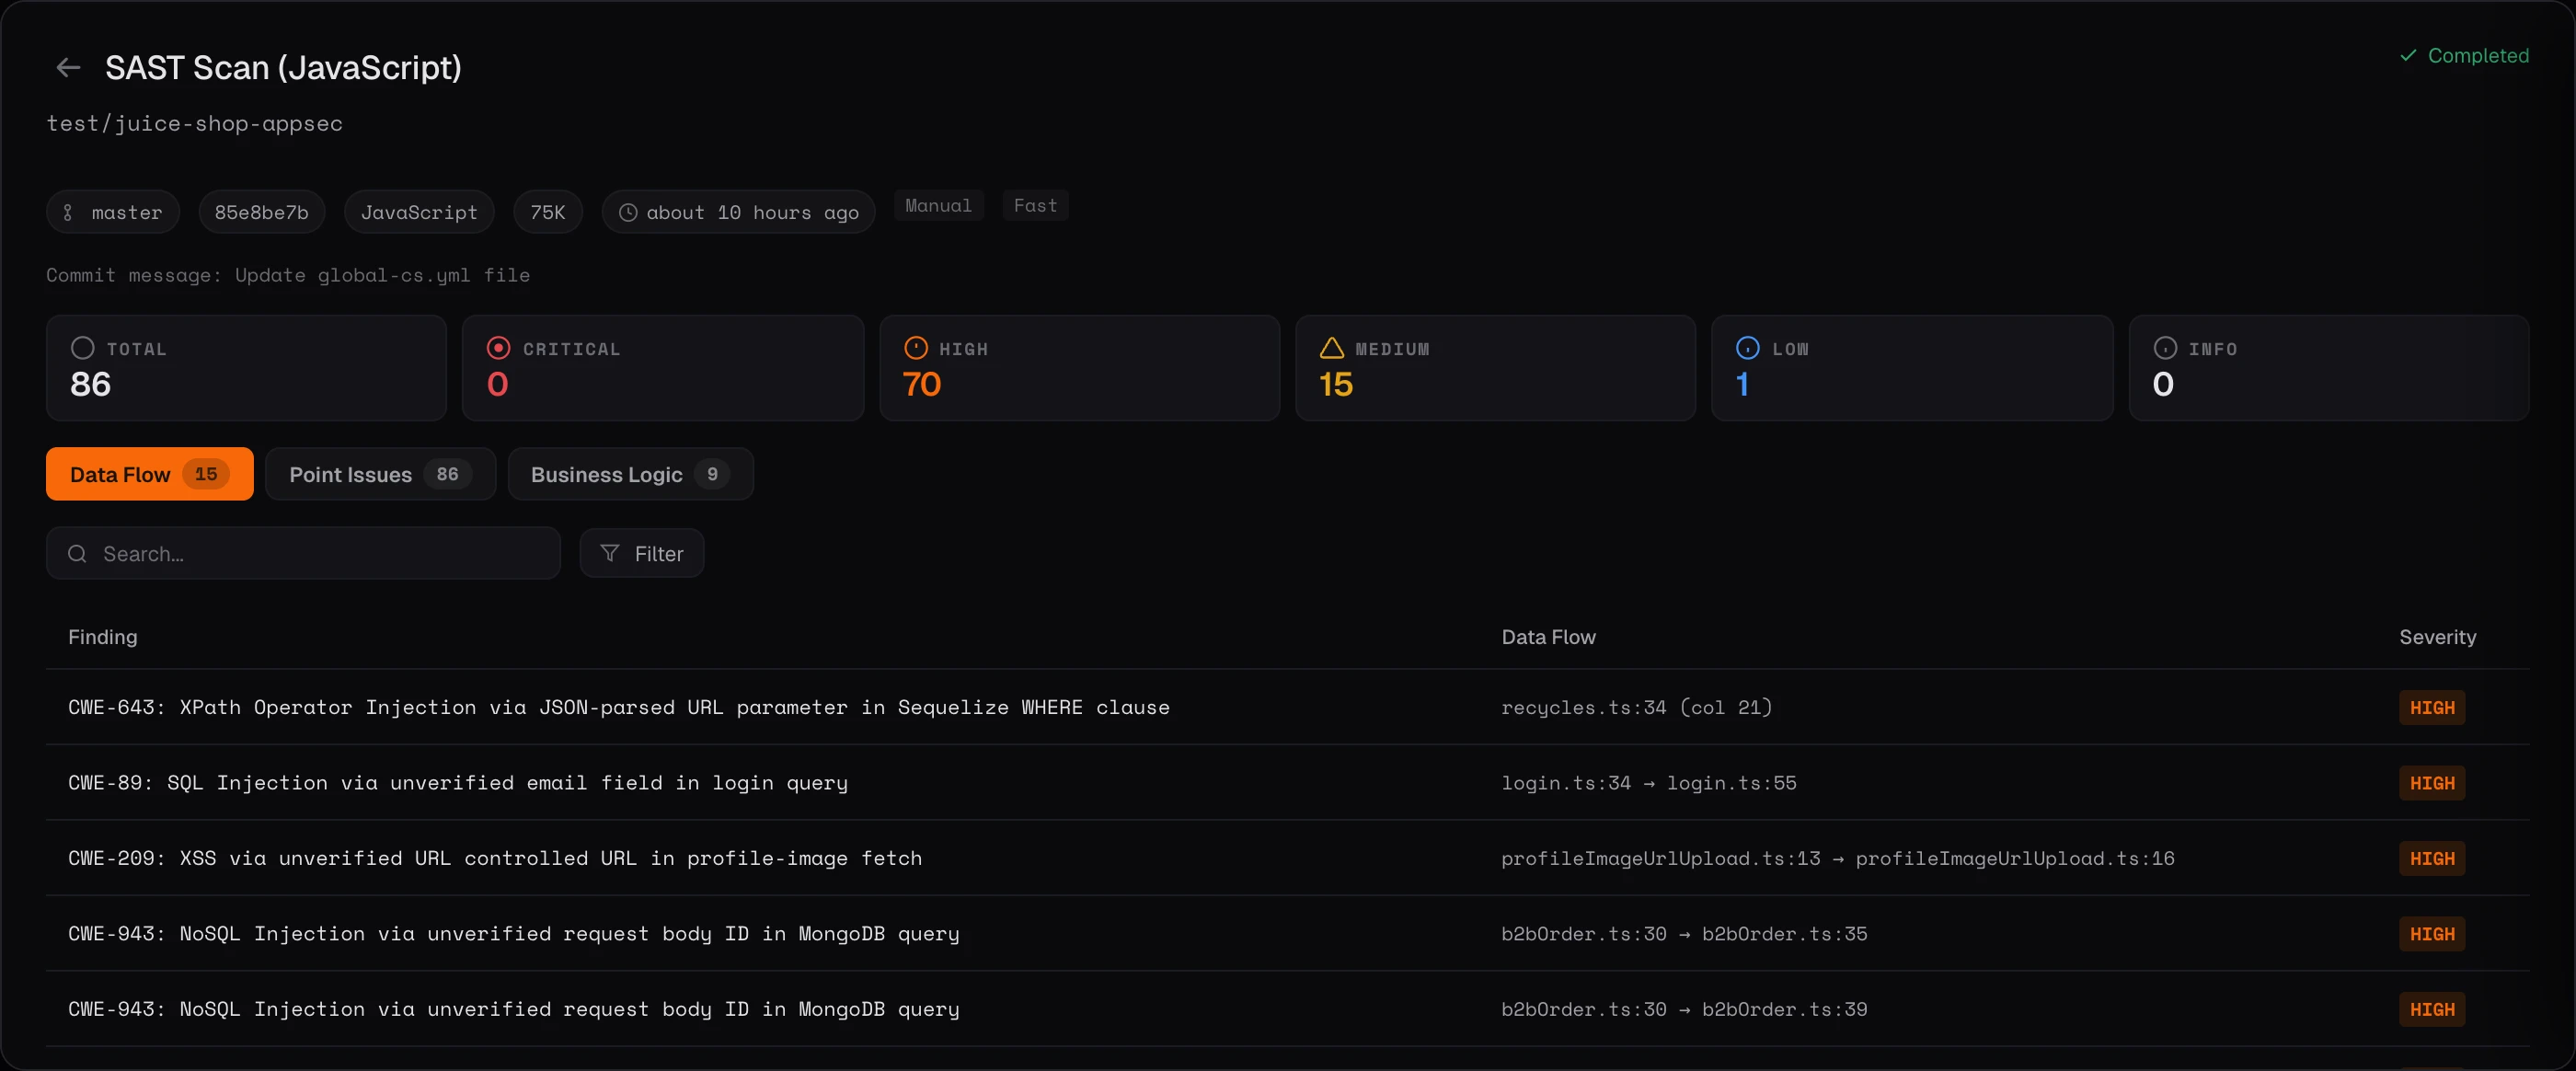Click the blue info icon on LOW card
This screenshot has width=2576, height=1071.
(x=1747, y=348)
